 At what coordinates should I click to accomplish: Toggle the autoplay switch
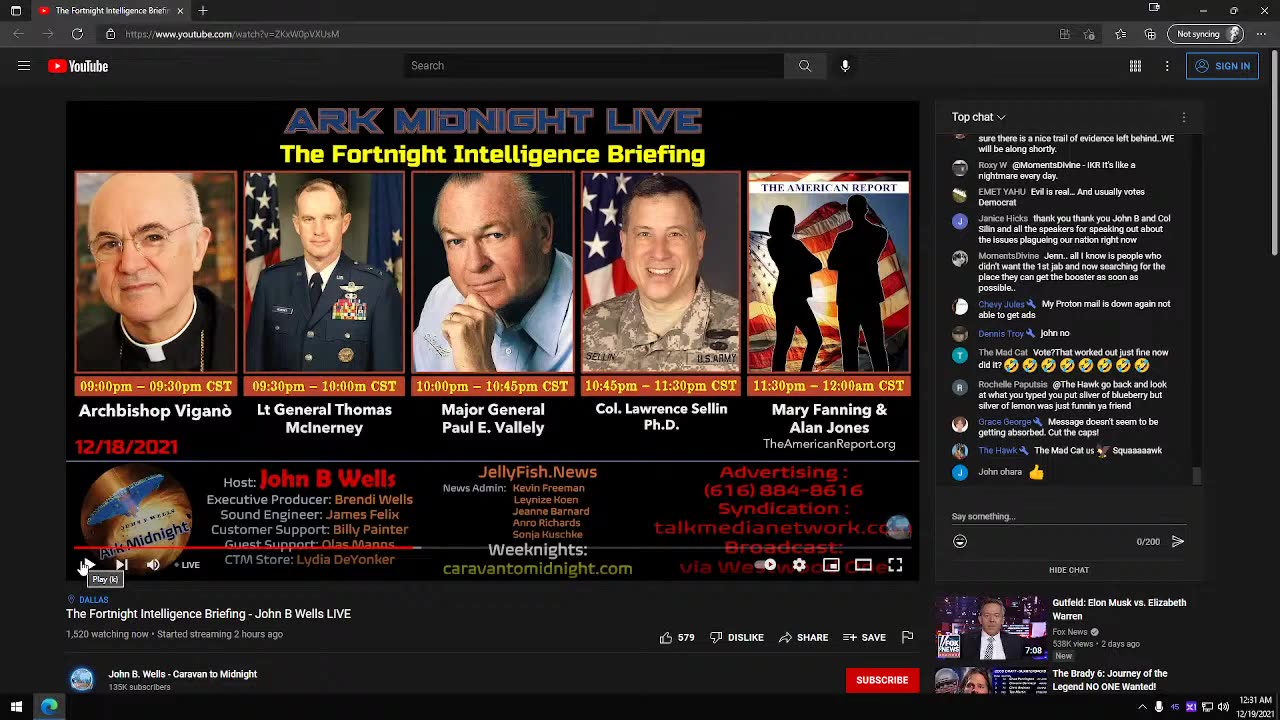765,565
